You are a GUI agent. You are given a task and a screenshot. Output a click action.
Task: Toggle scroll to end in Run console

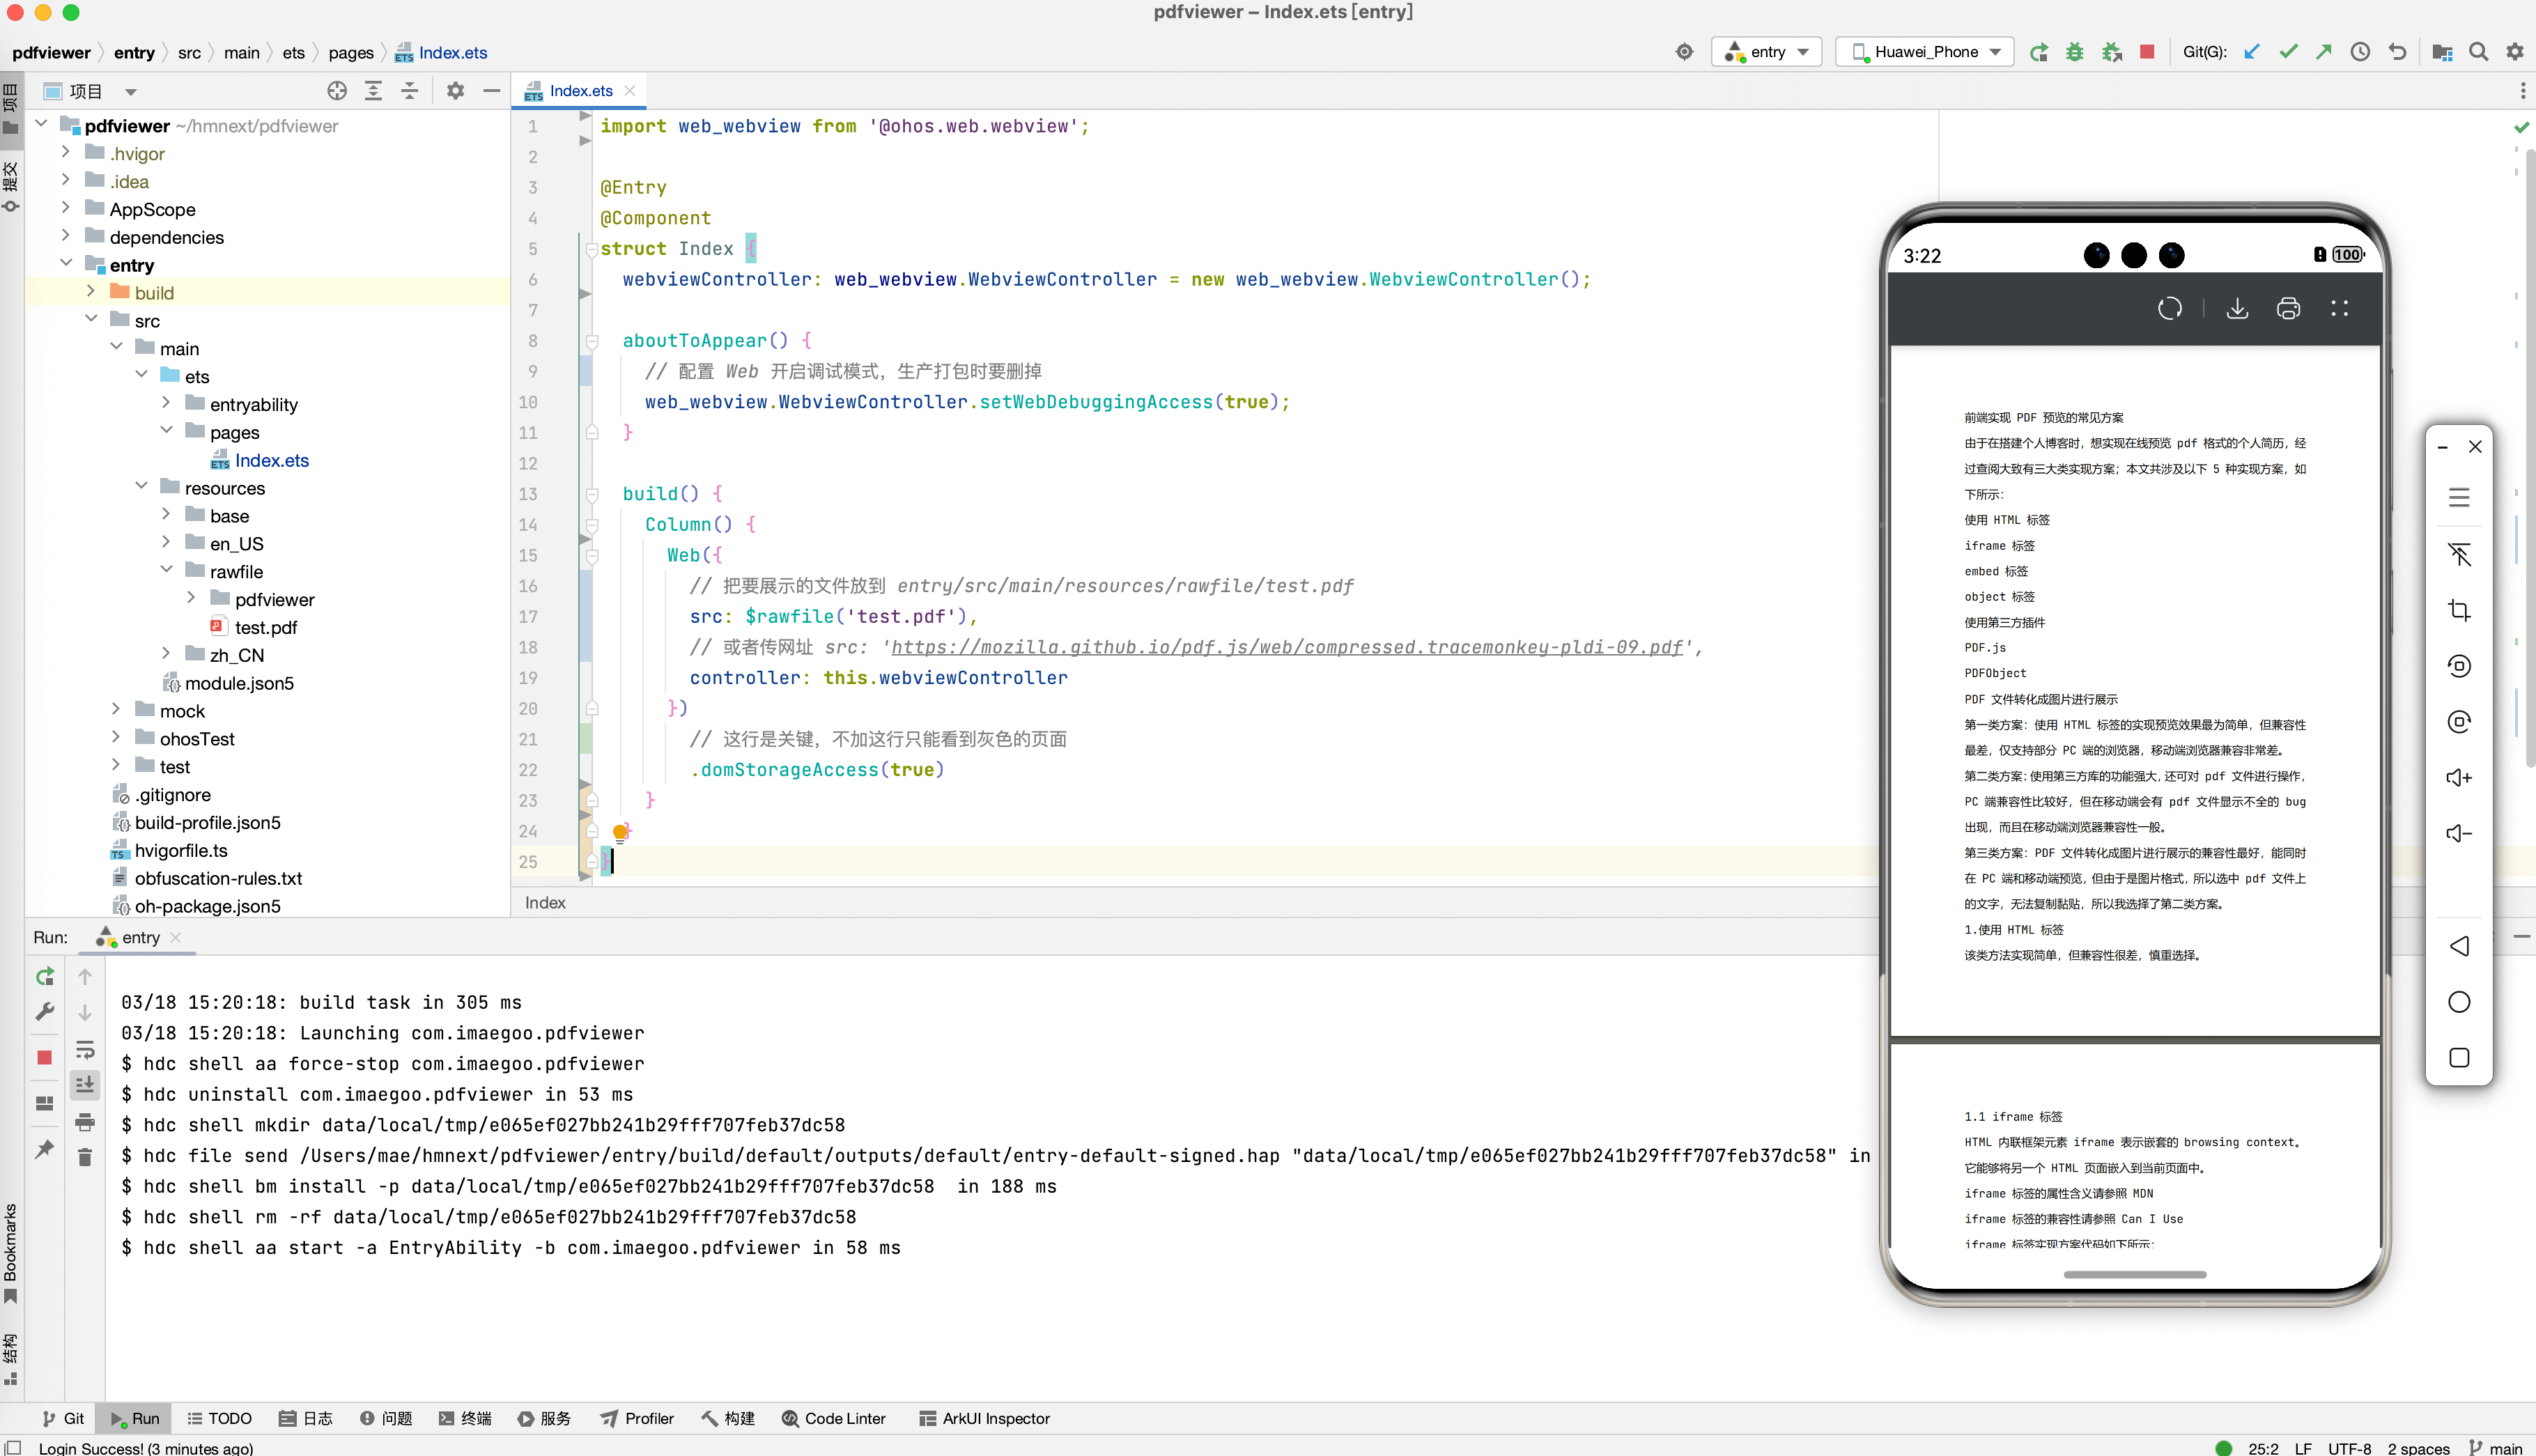(85, 1085)
